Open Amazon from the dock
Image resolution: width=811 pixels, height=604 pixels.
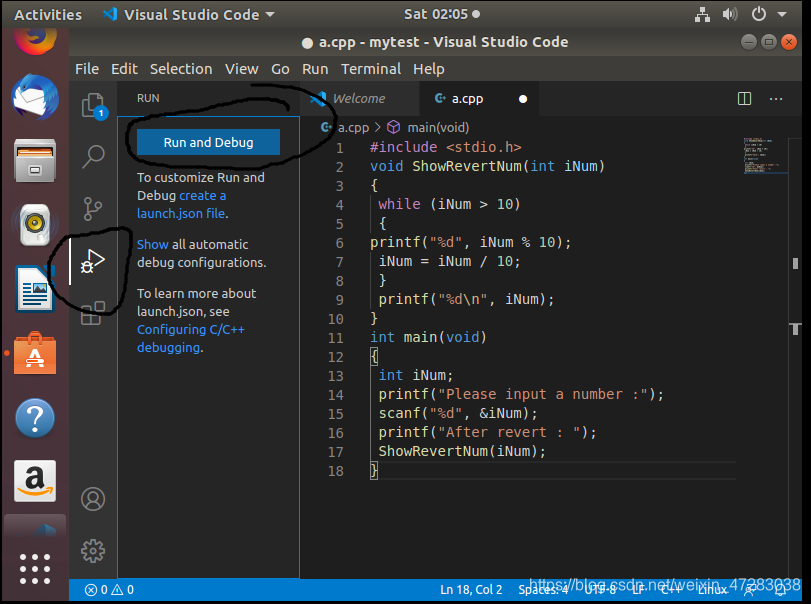click(35, 481)
